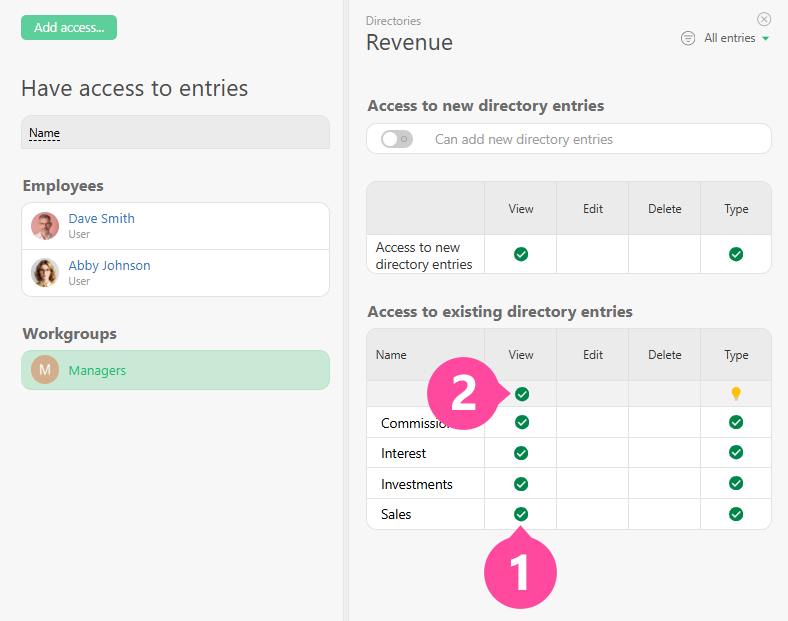Click the Type checkmark for Interest
Image resolution: width=788 pixels, height=621 pixels.
coord(736,453)
